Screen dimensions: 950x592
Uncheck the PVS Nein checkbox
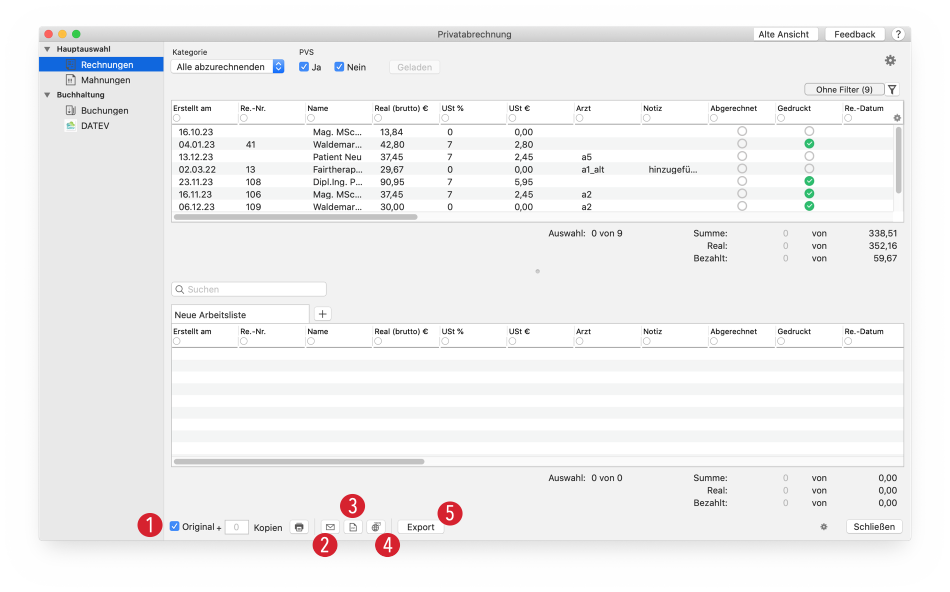pyautogui.click(x=339, y=67)
